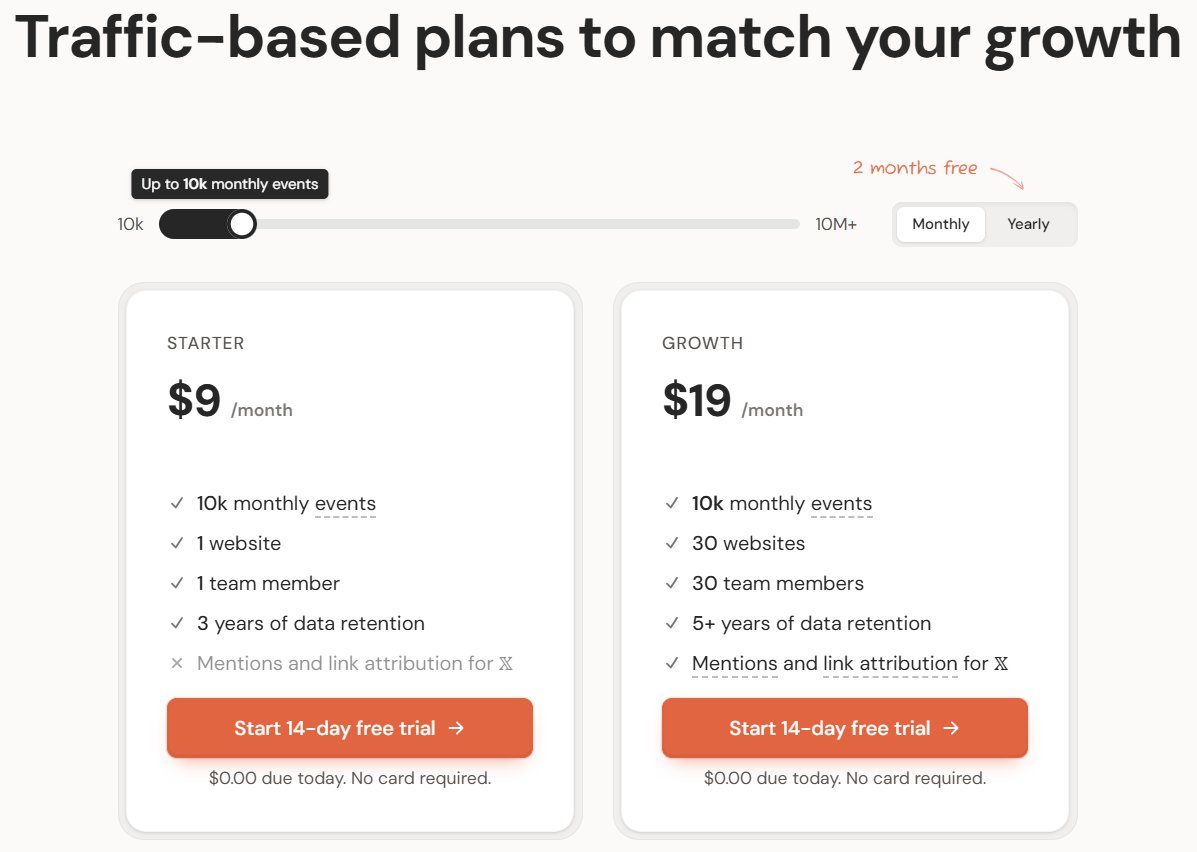This screenshot has width=1197, height=852.
Task: Click the underlined events term in Starter
Action: tap(345, 504)
